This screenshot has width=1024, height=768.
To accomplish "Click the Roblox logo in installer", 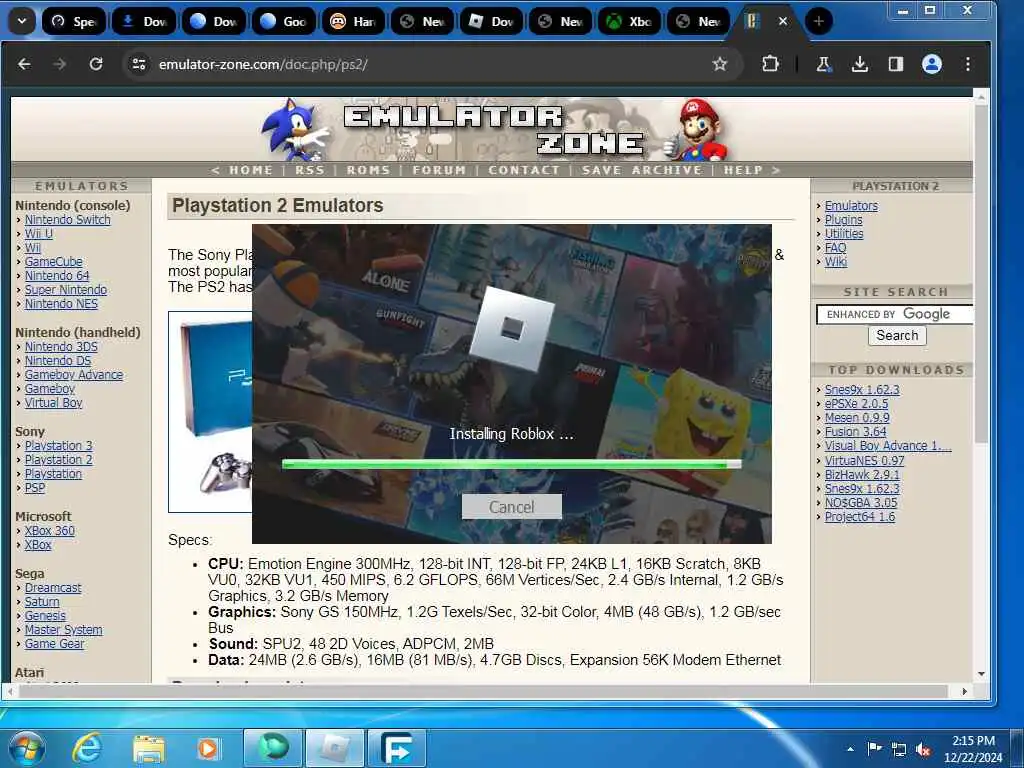I will coord(512,328).
